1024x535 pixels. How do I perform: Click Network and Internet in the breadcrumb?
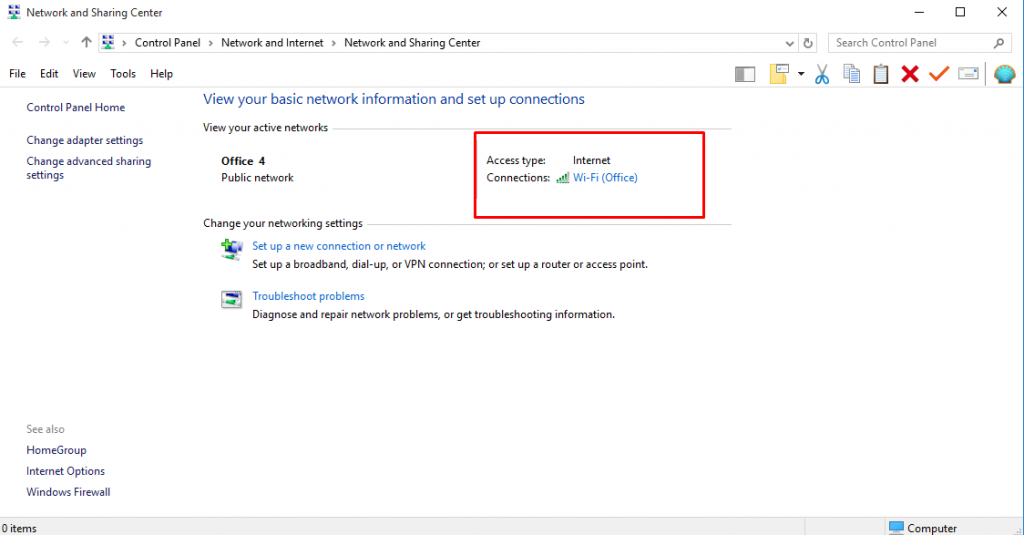point(272,43)
